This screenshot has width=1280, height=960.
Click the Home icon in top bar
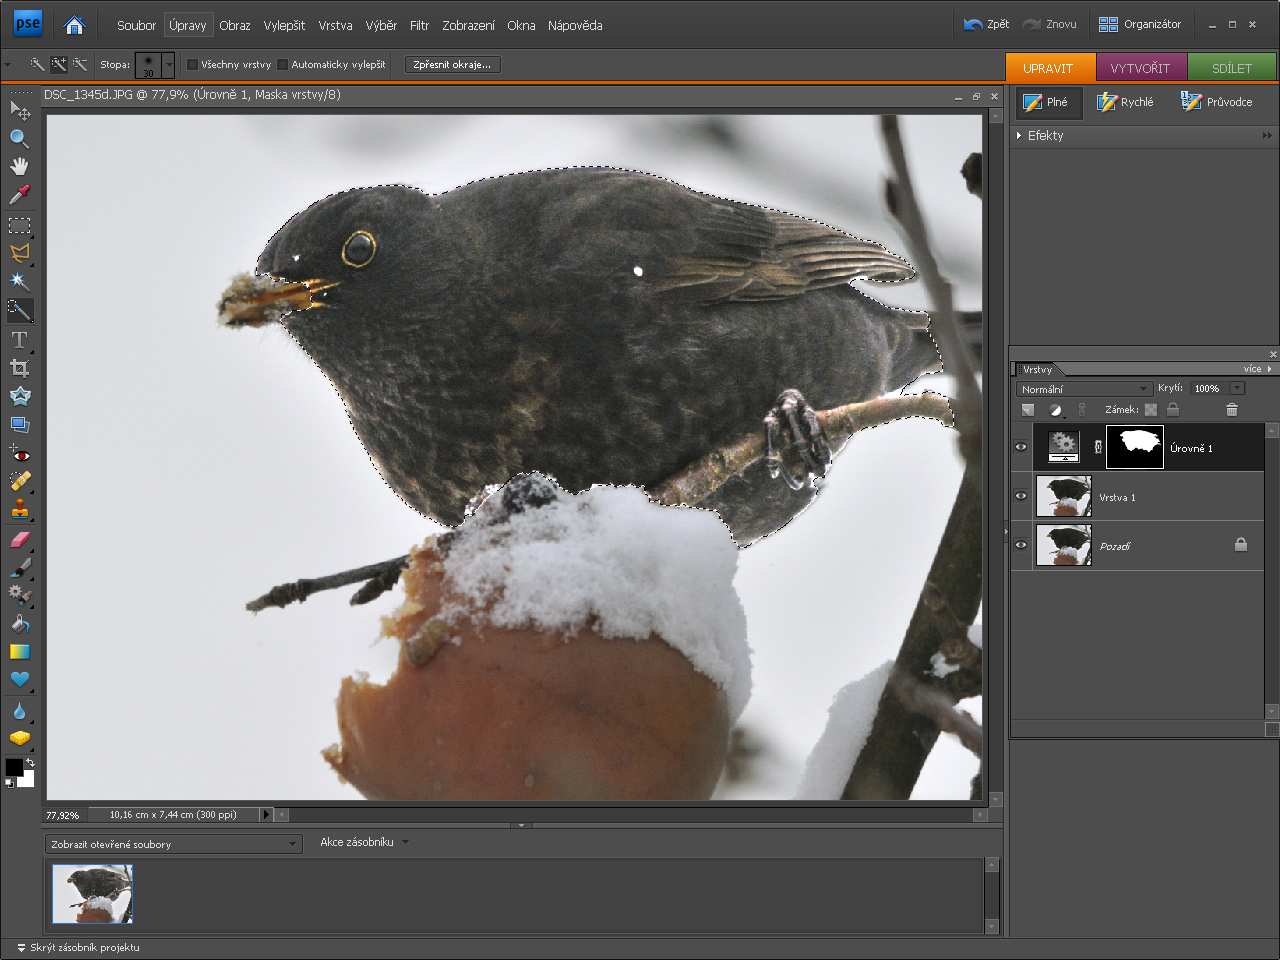pyautogui.click(x=74, y=25)
